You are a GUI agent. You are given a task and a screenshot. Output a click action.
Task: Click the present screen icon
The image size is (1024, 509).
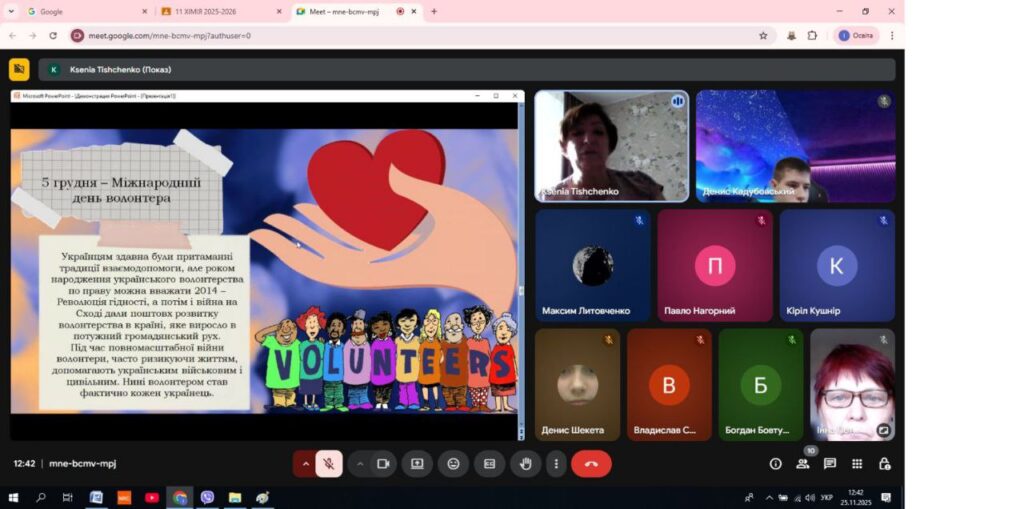point(417,464)
